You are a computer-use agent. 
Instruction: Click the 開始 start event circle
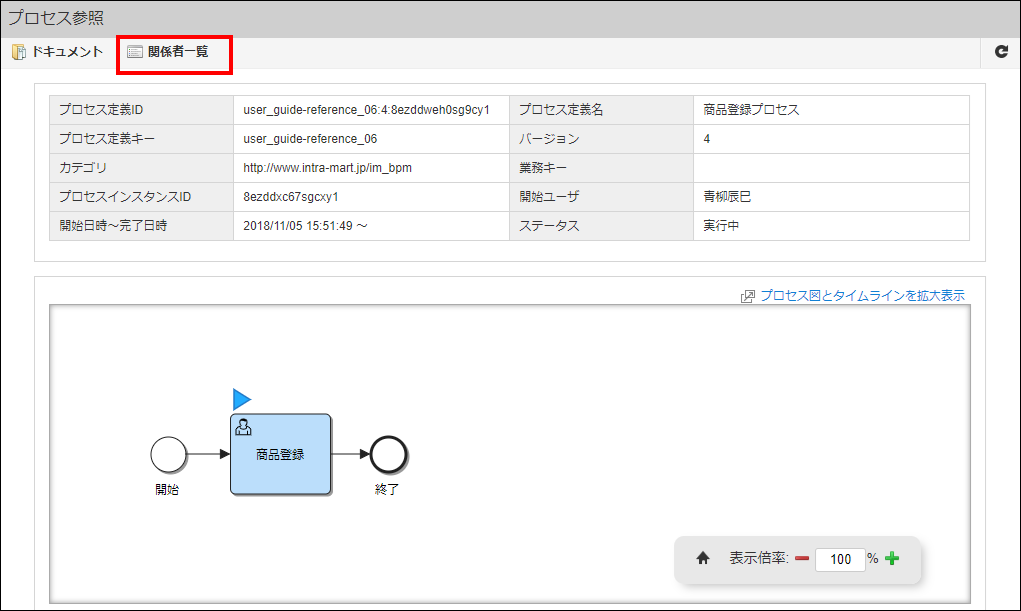[169, 455]
